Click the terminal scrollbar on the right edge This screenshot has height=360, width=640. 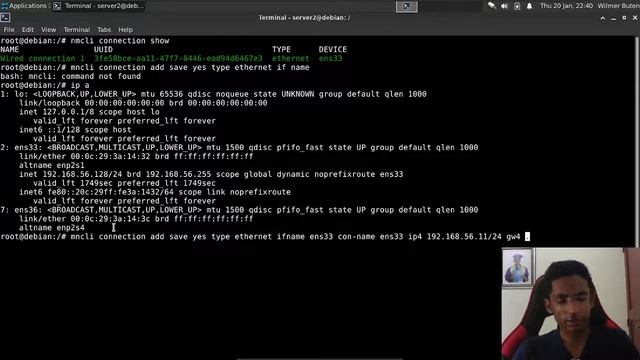pyautogui.click(x=637, y=141)
